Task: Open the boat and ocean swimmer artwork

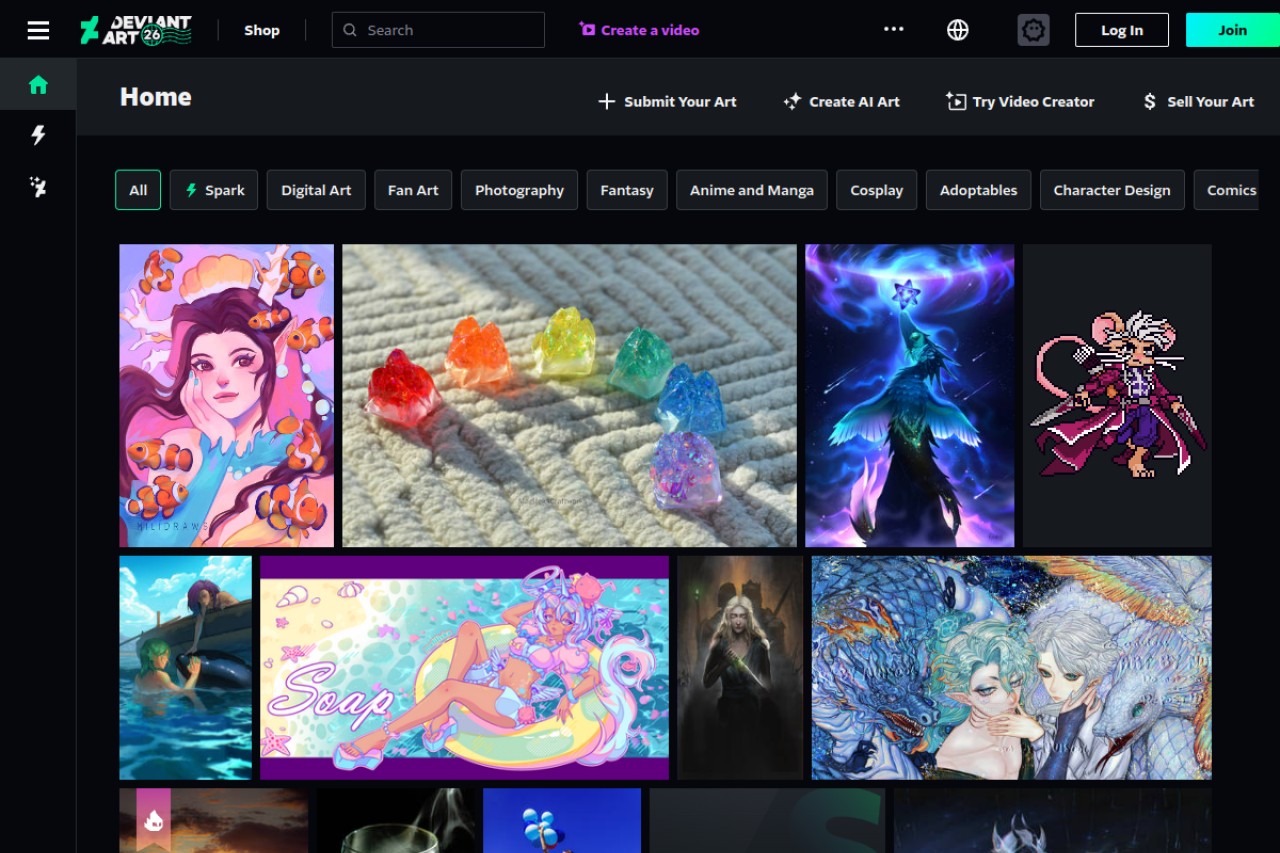Action: 186,668
